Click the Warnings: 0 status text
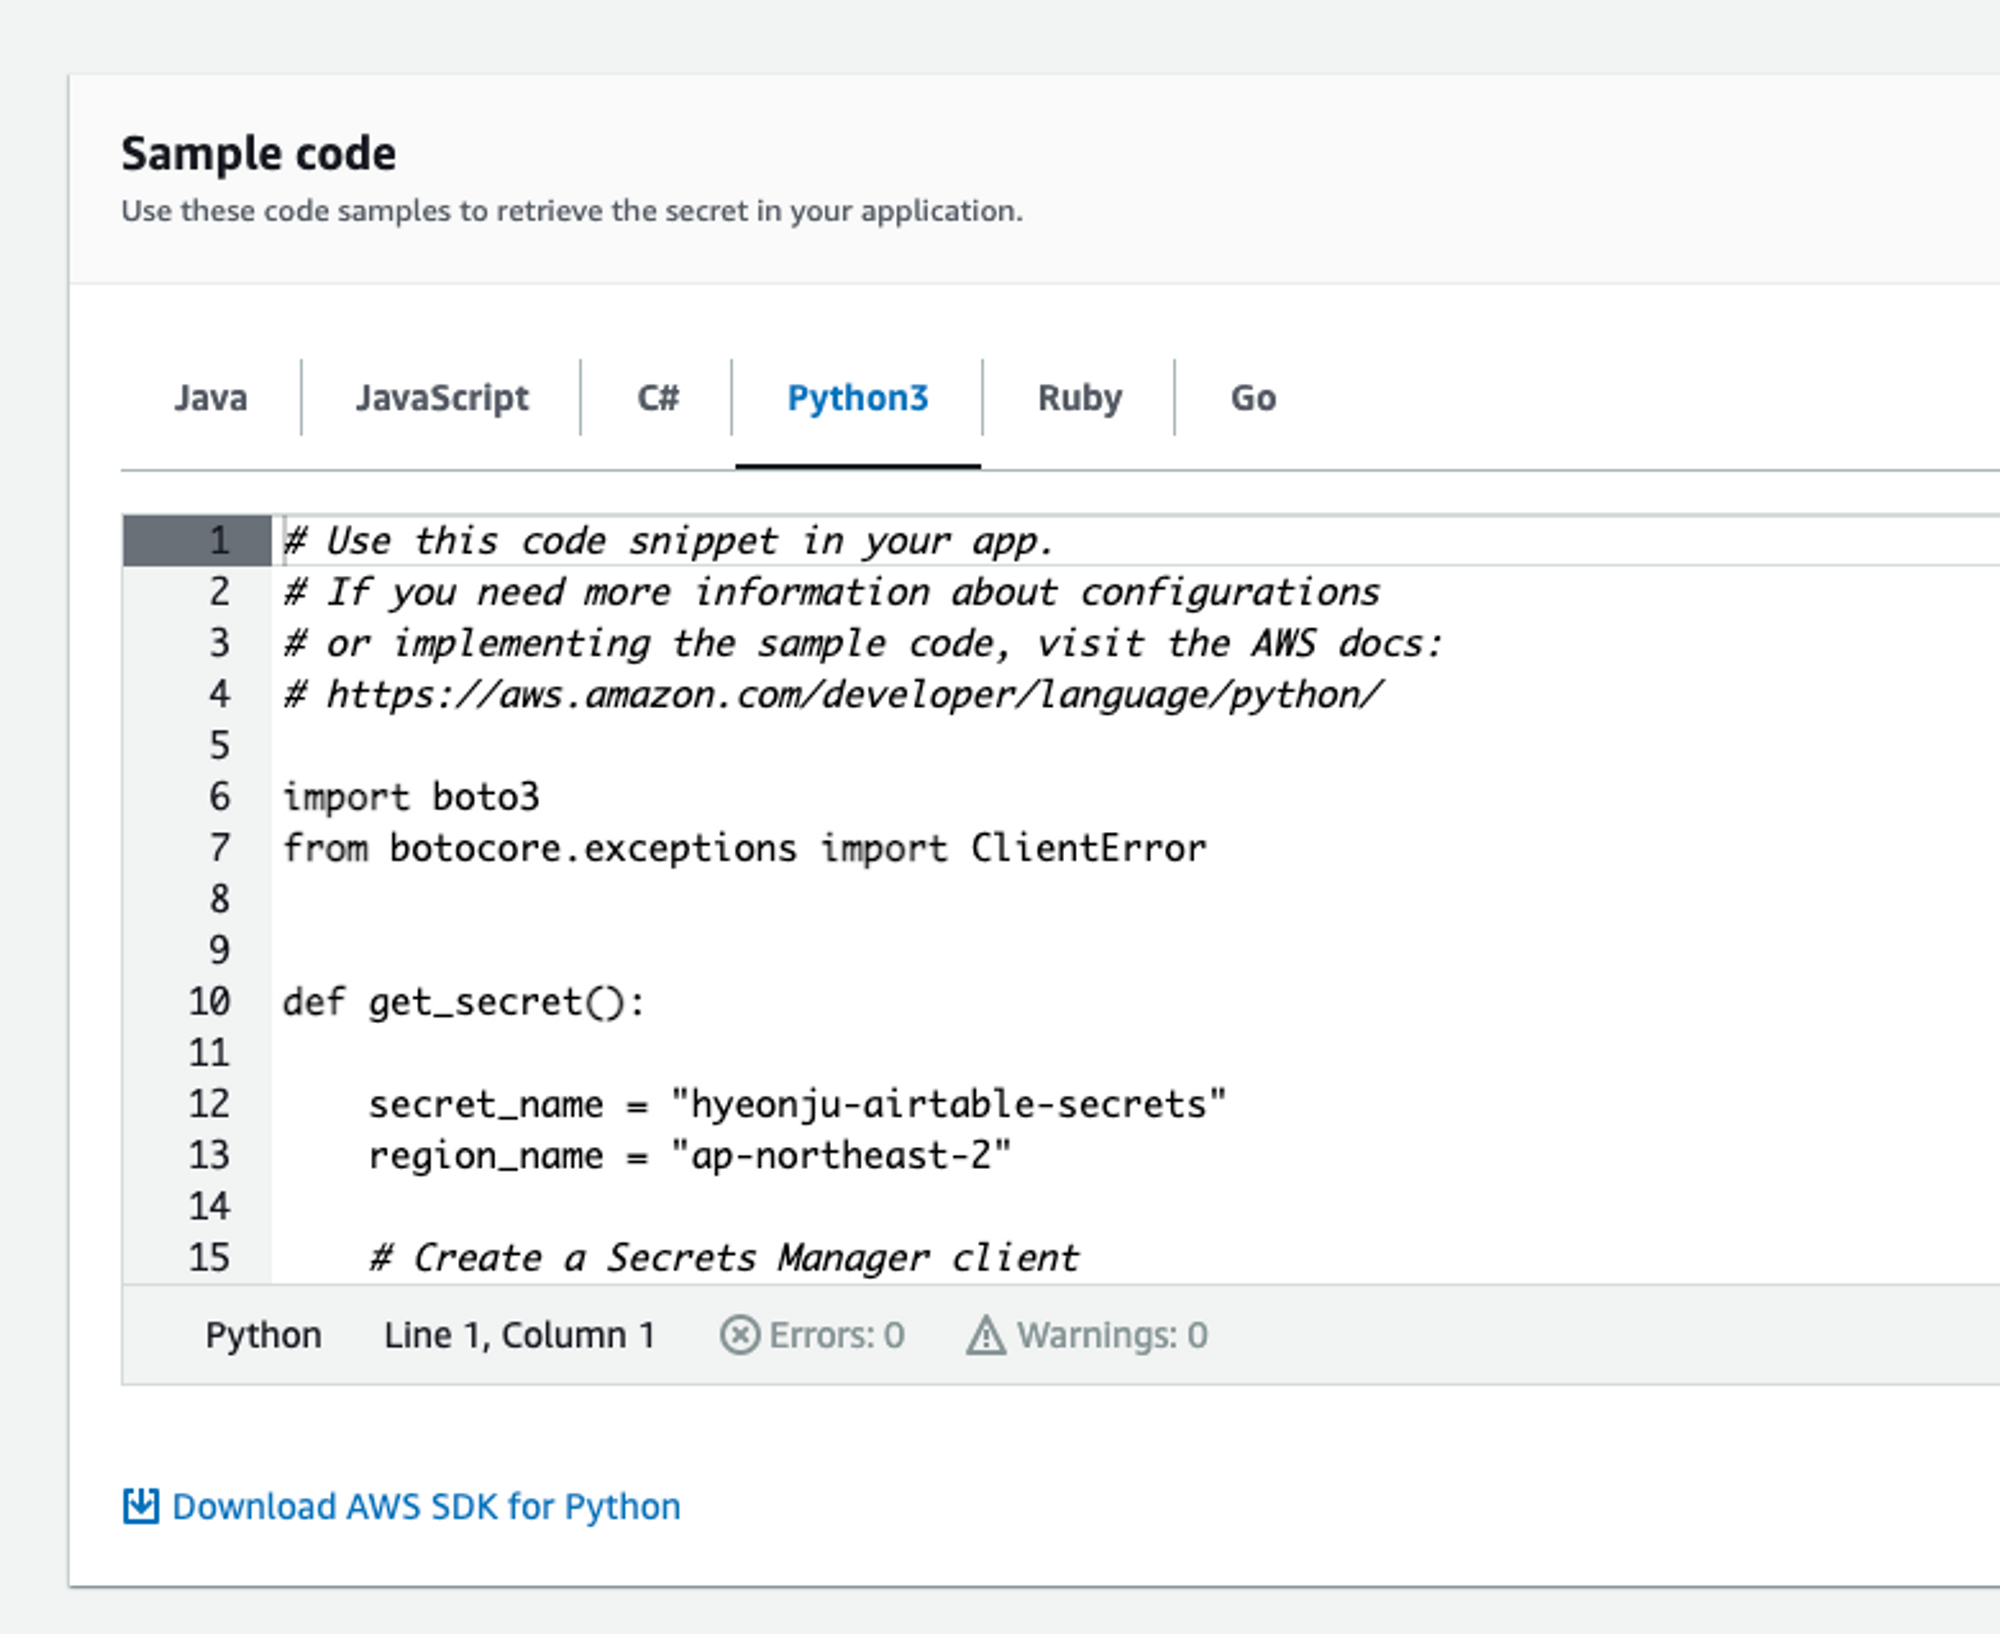 pos(1111,1335)
